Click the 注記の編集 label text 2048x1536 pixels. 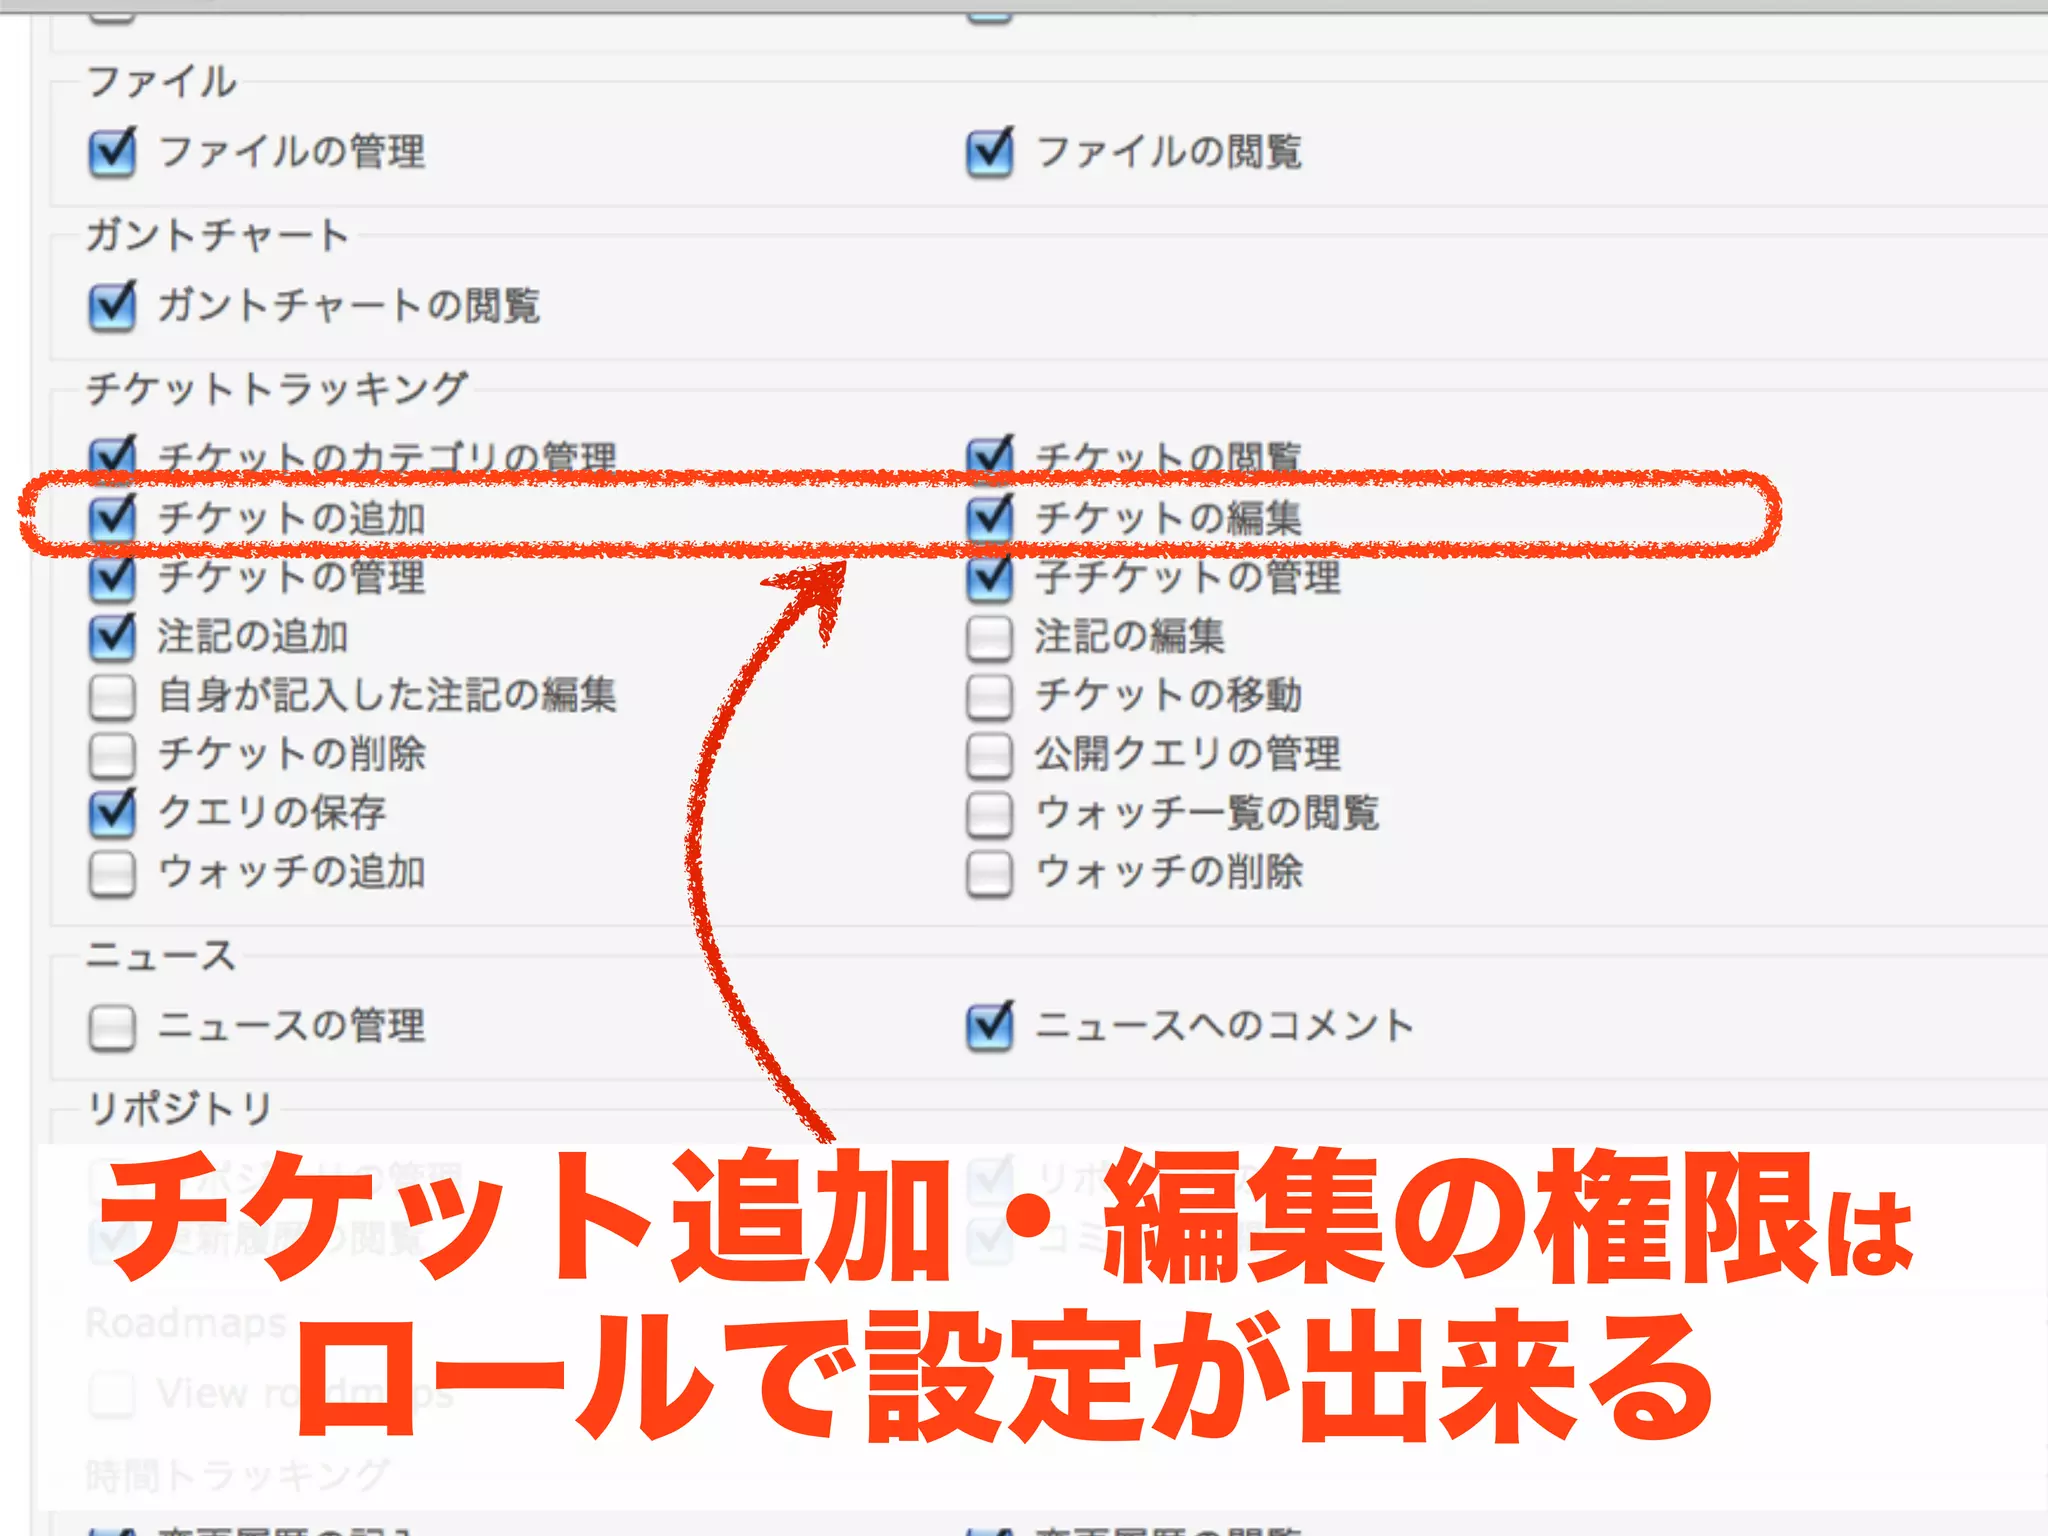click(1130, 637)
